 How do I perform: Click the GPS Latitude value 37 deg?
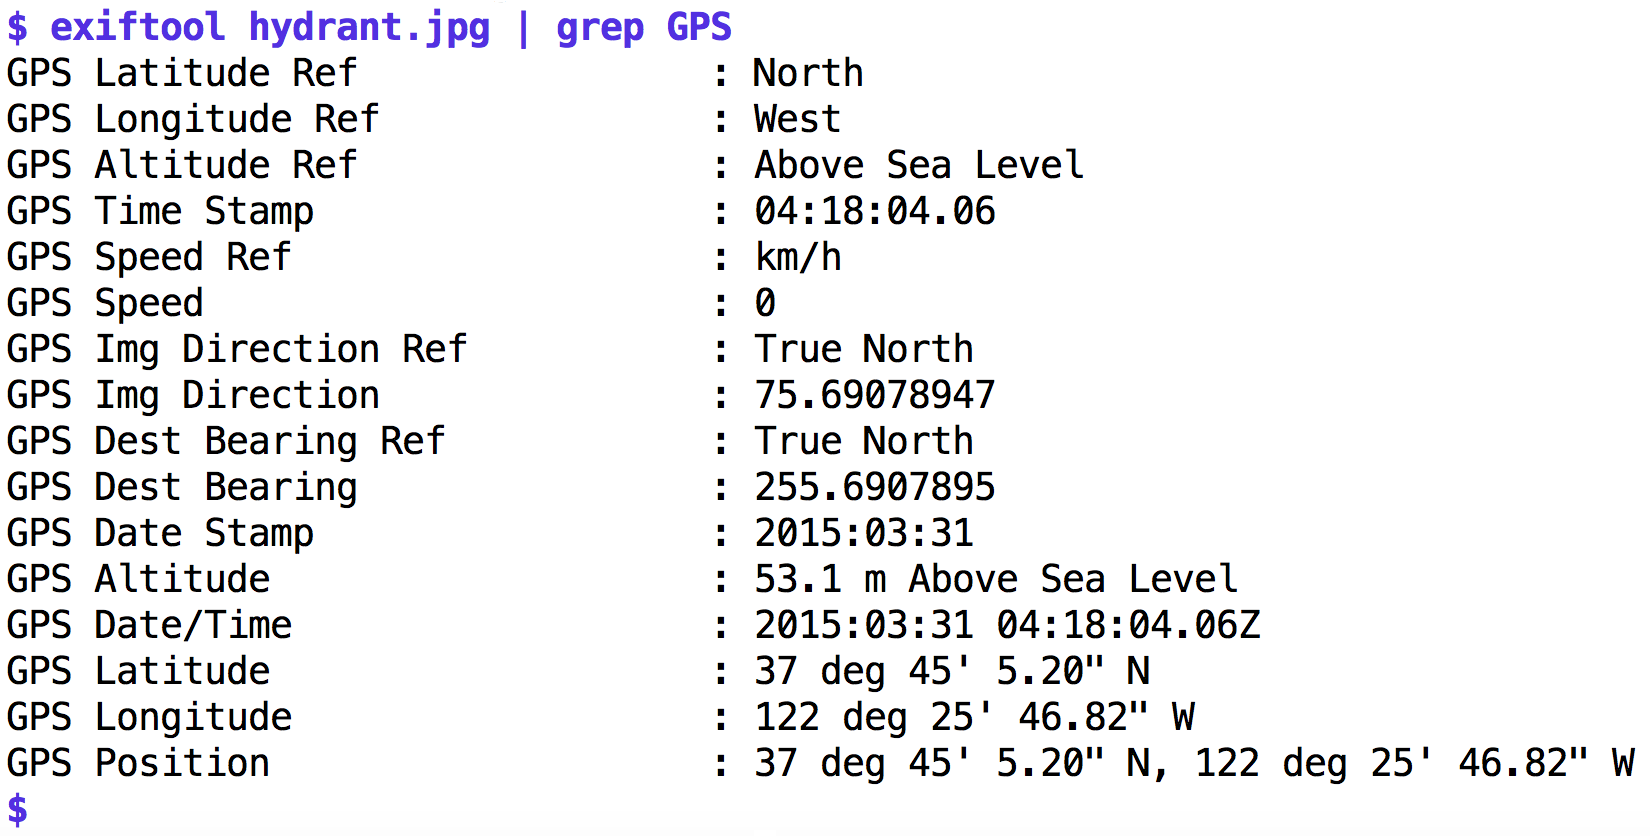(x=952, y=671)
